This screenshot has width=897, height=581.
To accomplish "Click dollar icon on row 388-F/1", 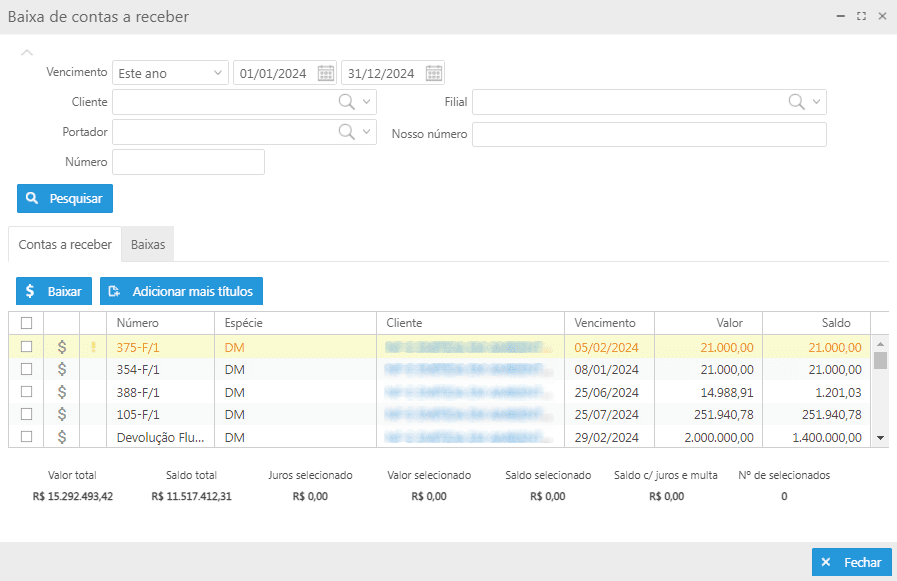I will pyautogui.click(x=61, y=392).
